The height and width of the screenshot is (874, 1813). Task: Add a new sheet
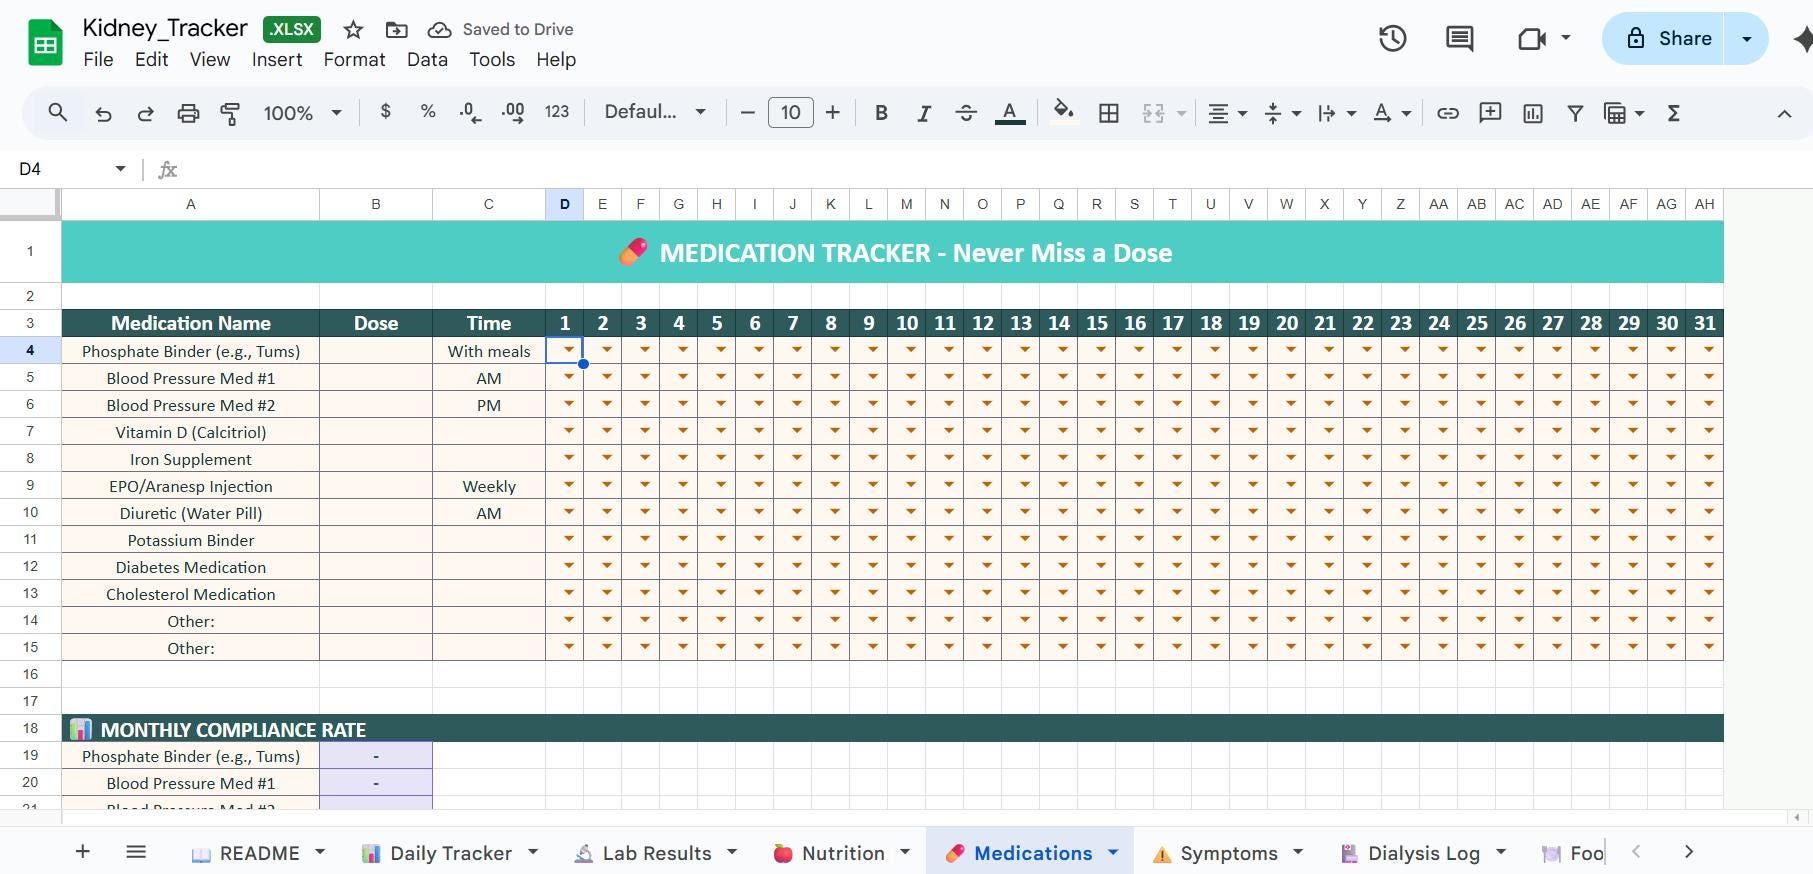pos(83,852)
